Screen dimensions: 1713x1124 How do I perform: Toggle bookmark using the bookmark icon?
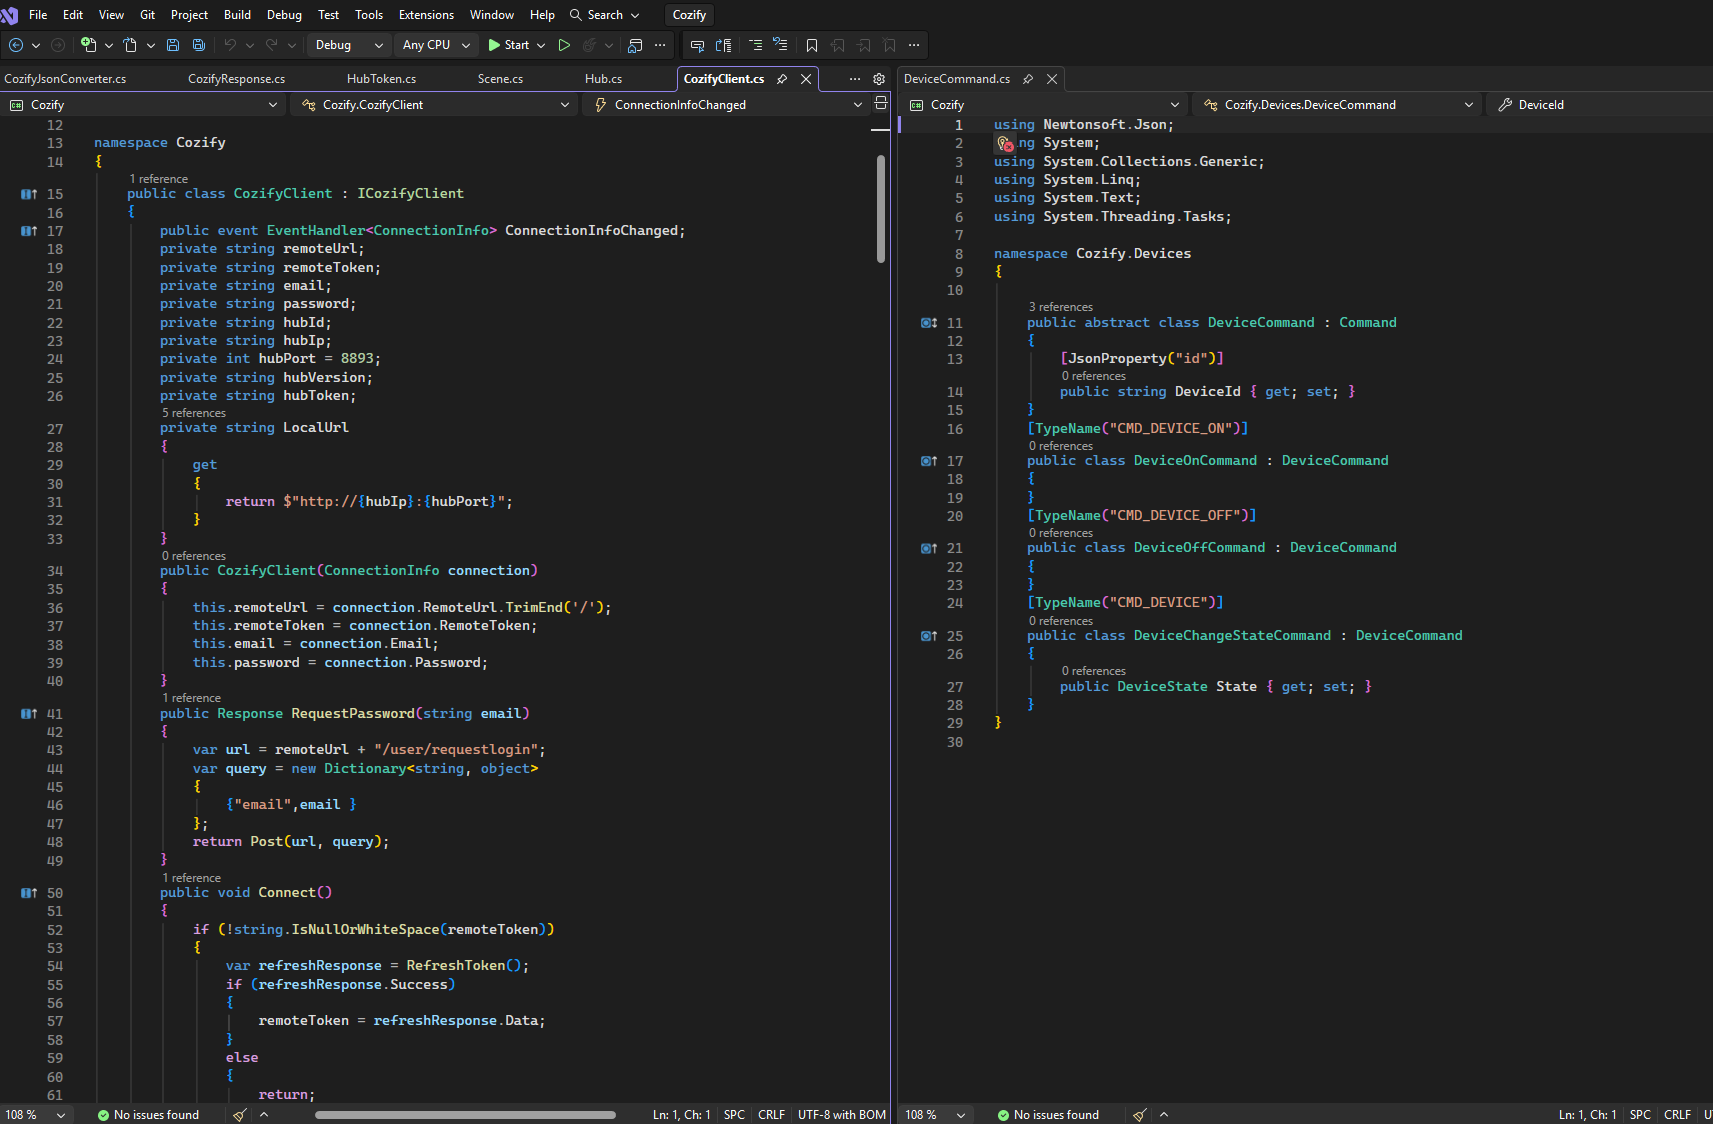[x=812, y=45]
